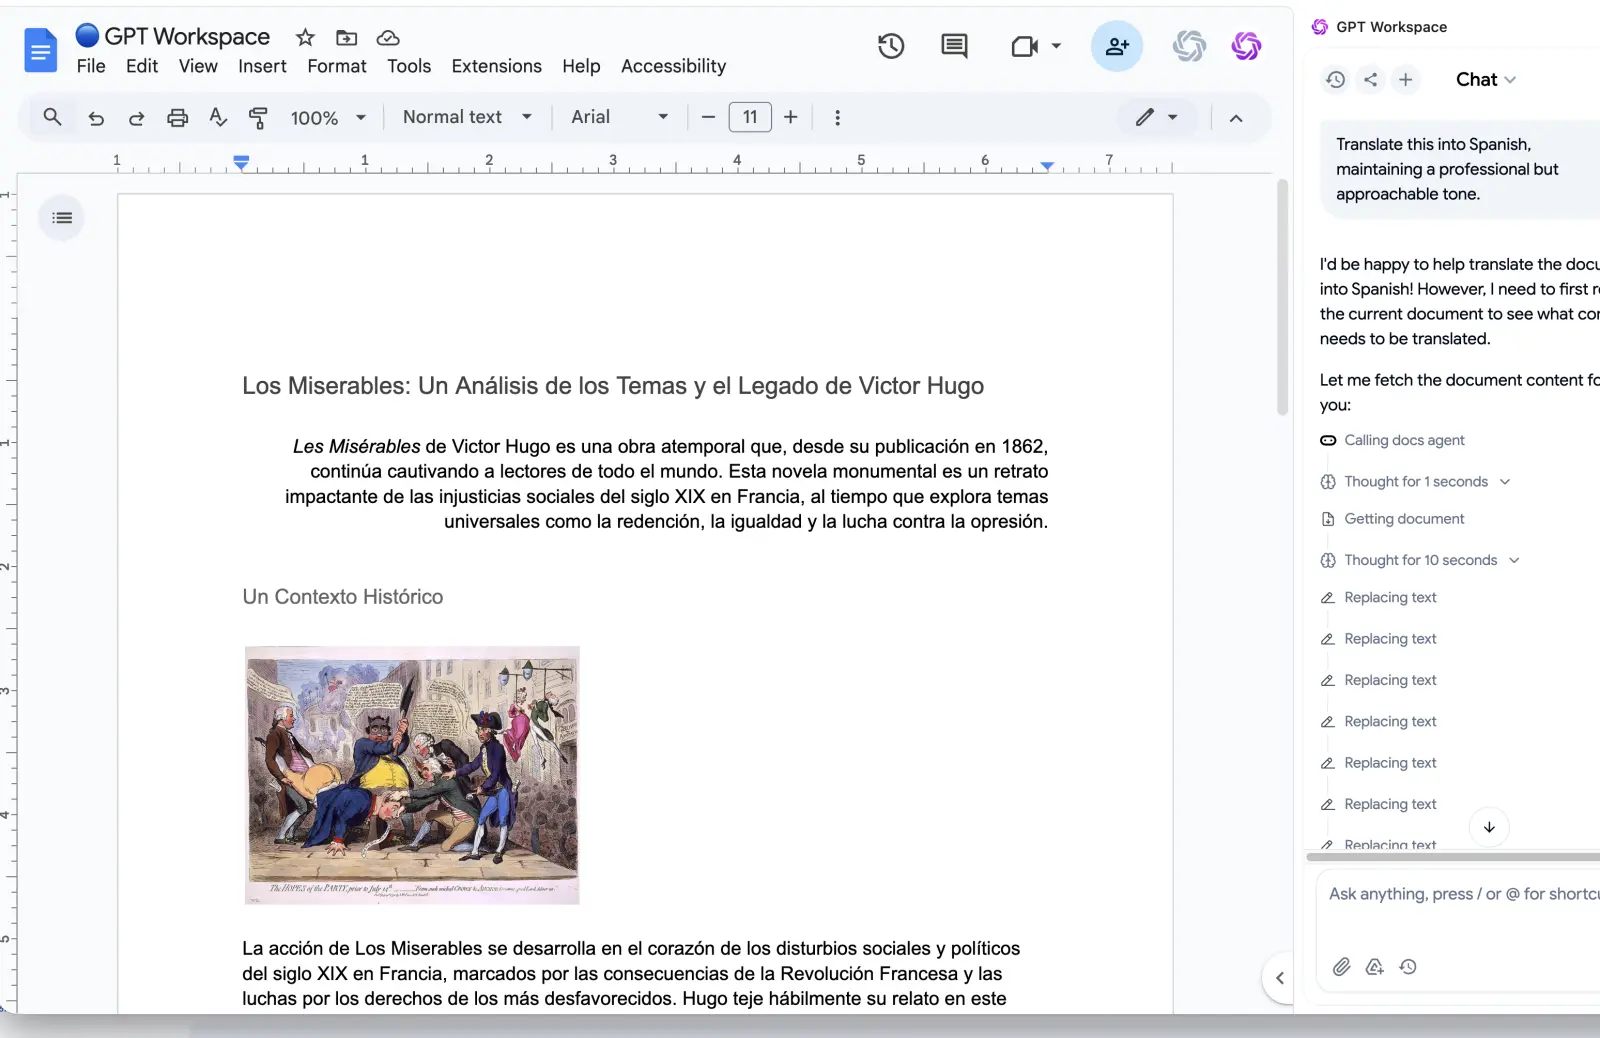
Task: Open the Insert menu
Action: [x=262, y=66]
